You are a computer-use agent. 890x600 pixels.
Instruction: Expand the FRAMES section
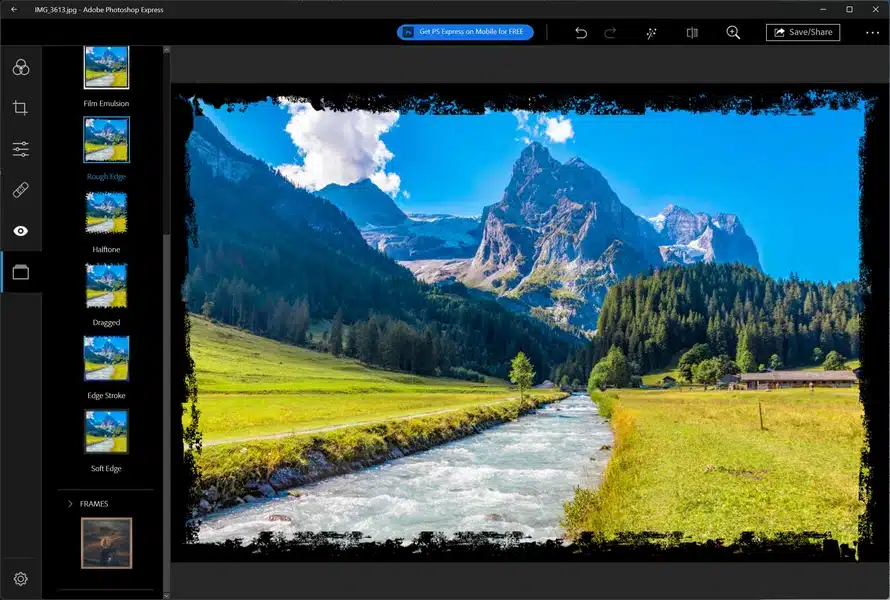click(x=96, y=503)
